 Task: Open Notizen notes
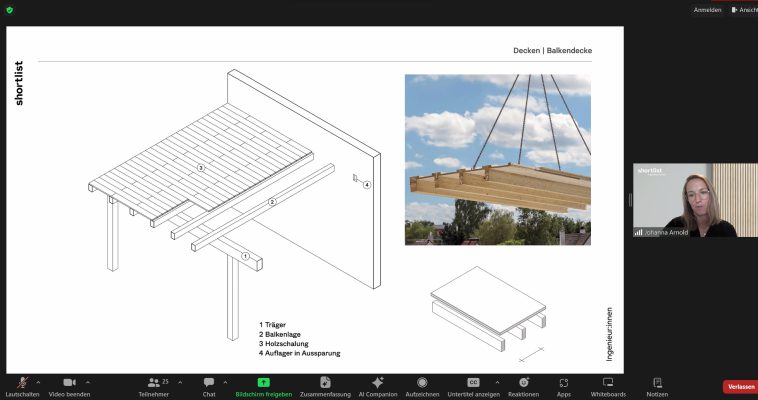click(657, 387)
